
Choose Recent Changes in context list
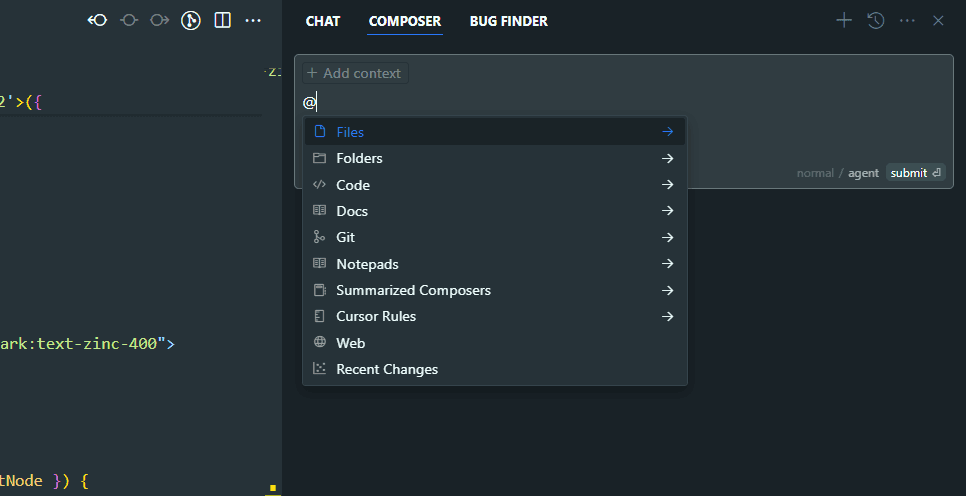coord(387,369)
